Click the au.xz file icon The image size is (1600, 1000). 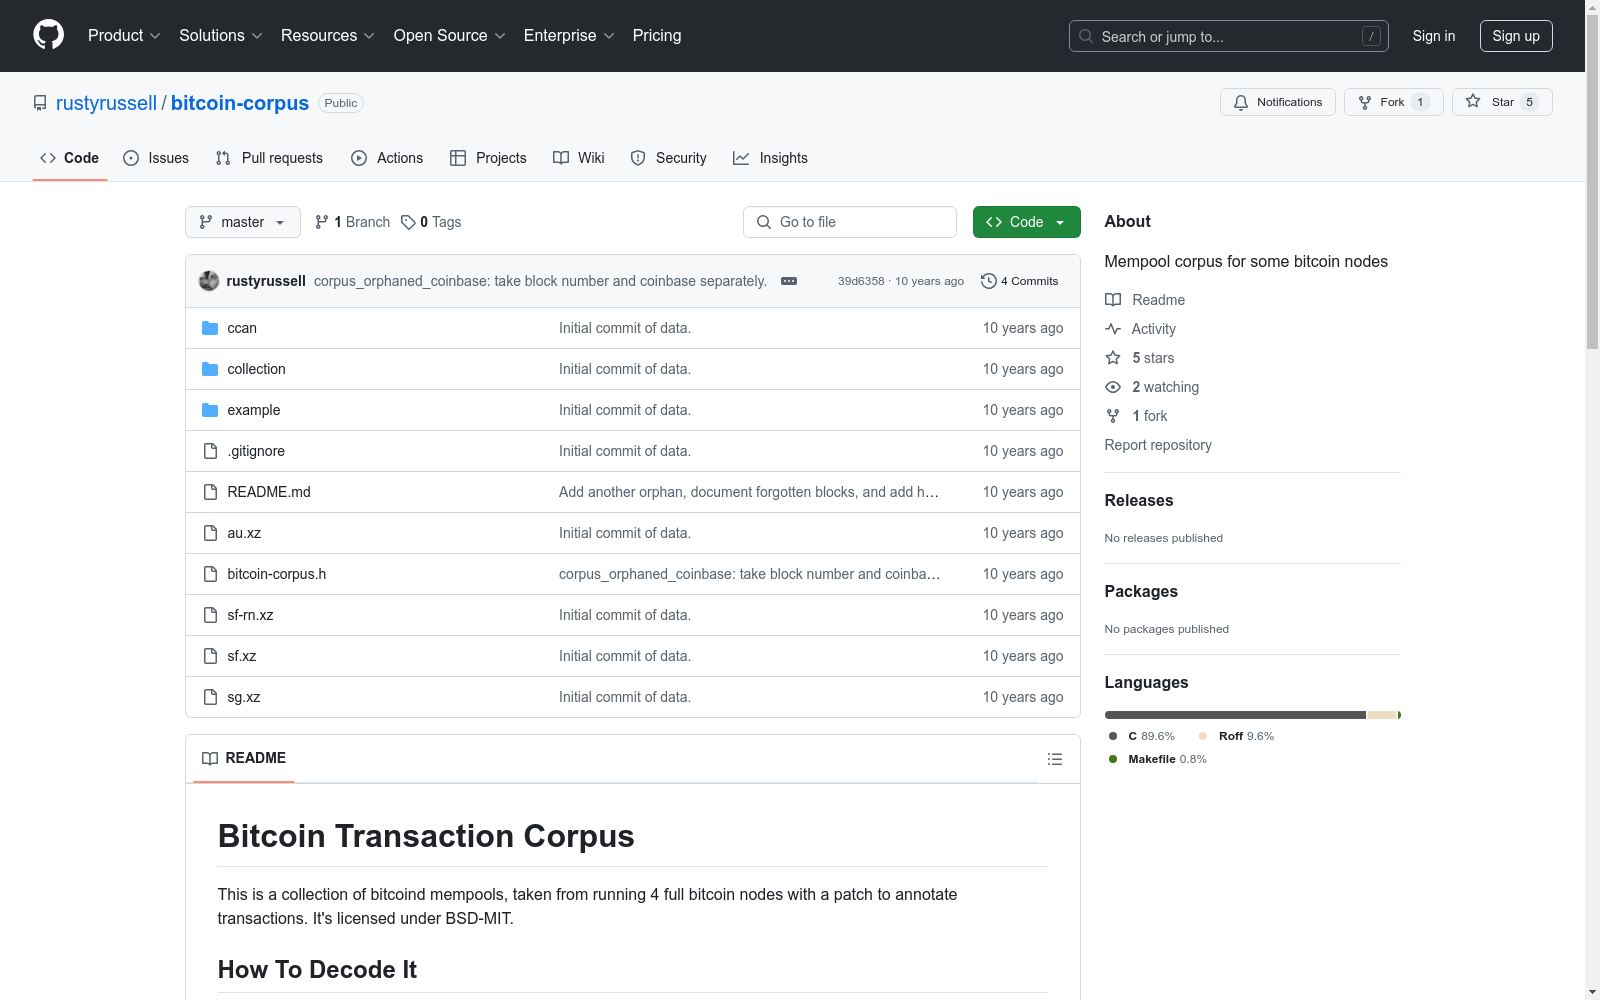coord(210,533)
